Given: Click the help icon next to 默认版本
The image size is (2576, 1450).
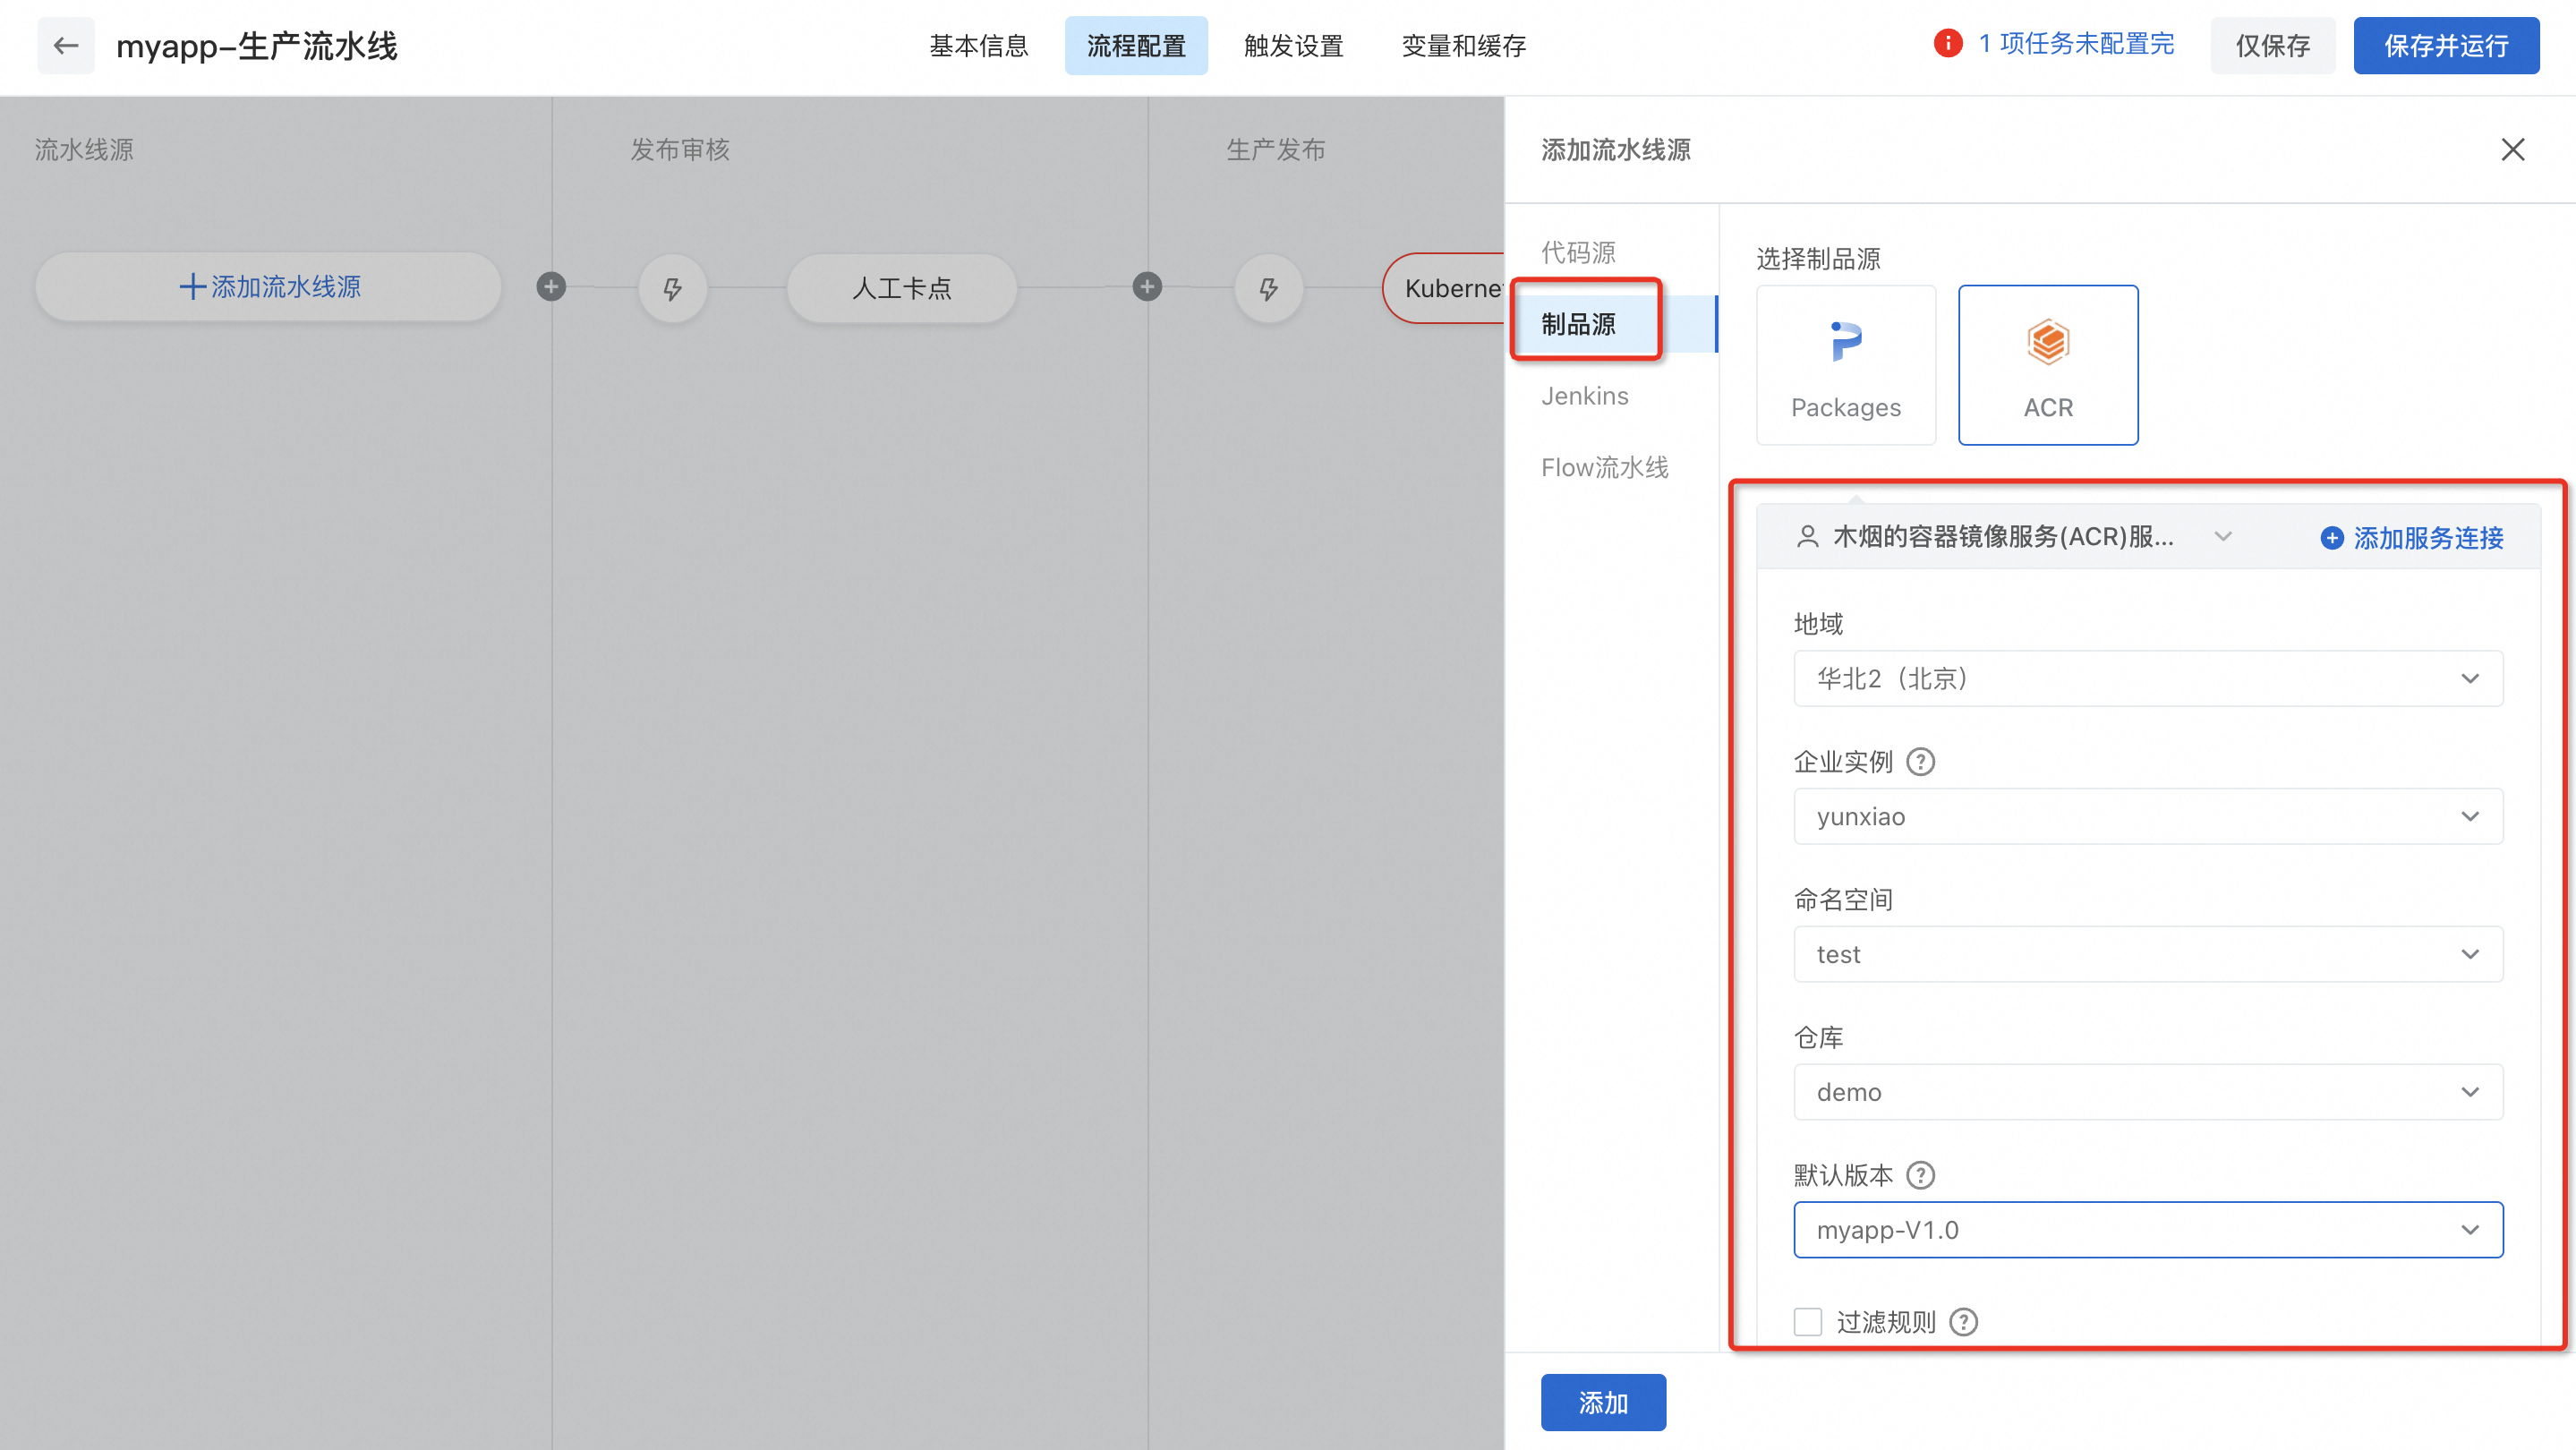Looking at the screenshot, I should [1920, 1175].
